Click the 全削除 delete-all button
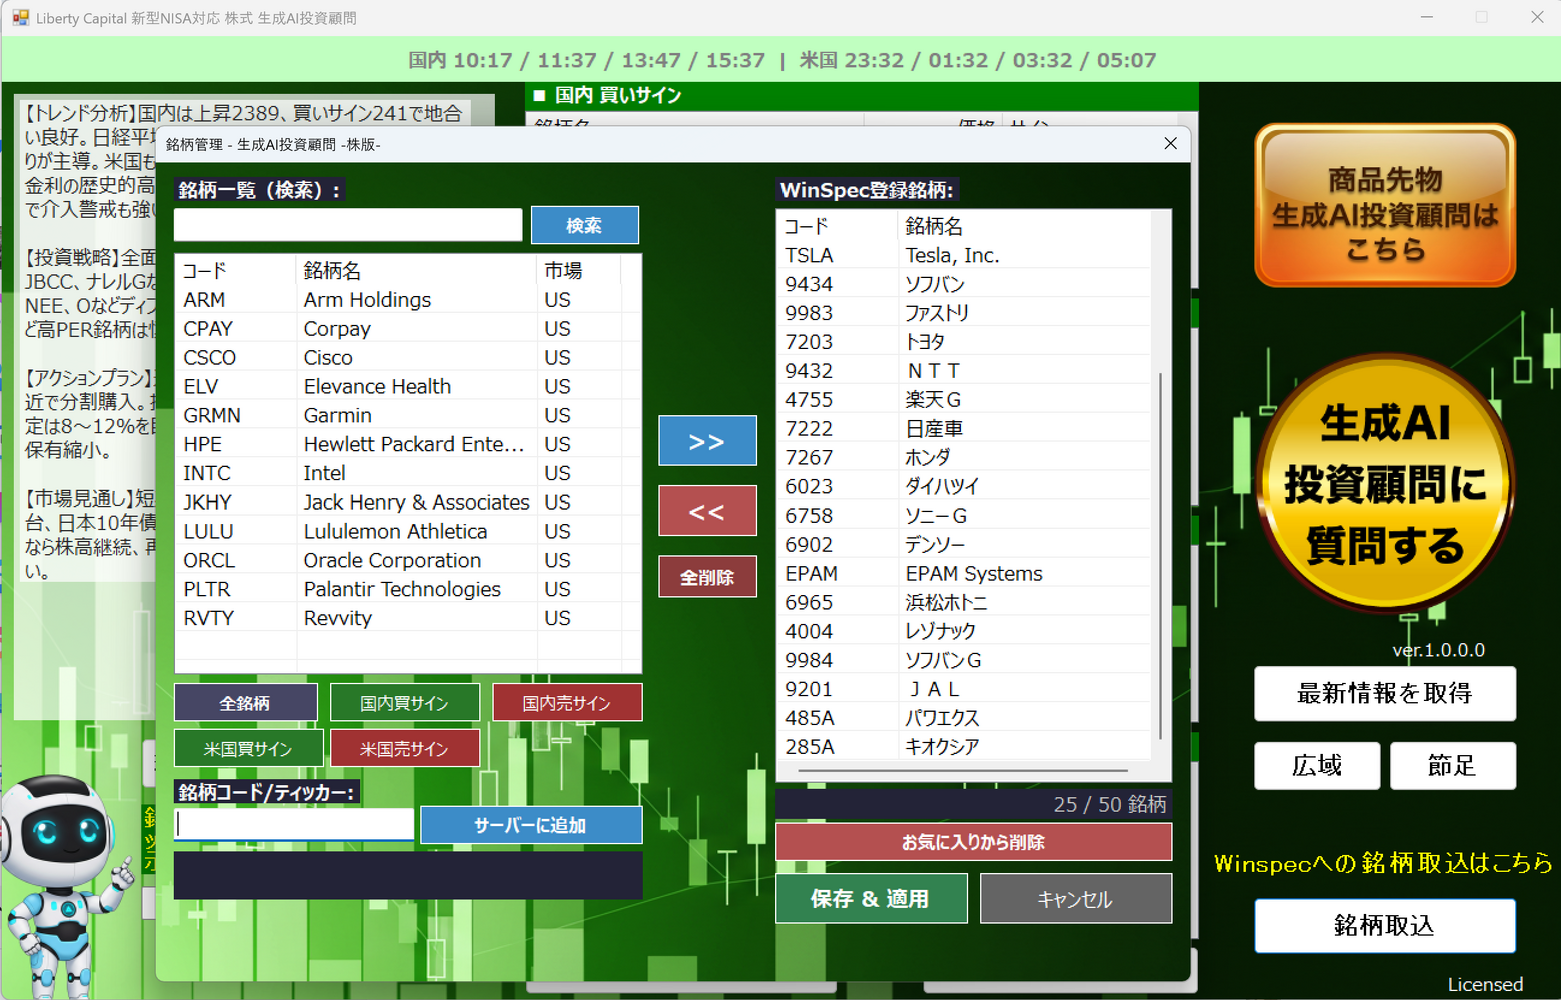Image resolution: width=1561 pixels, height=1000 pixels. pos(707,577)
